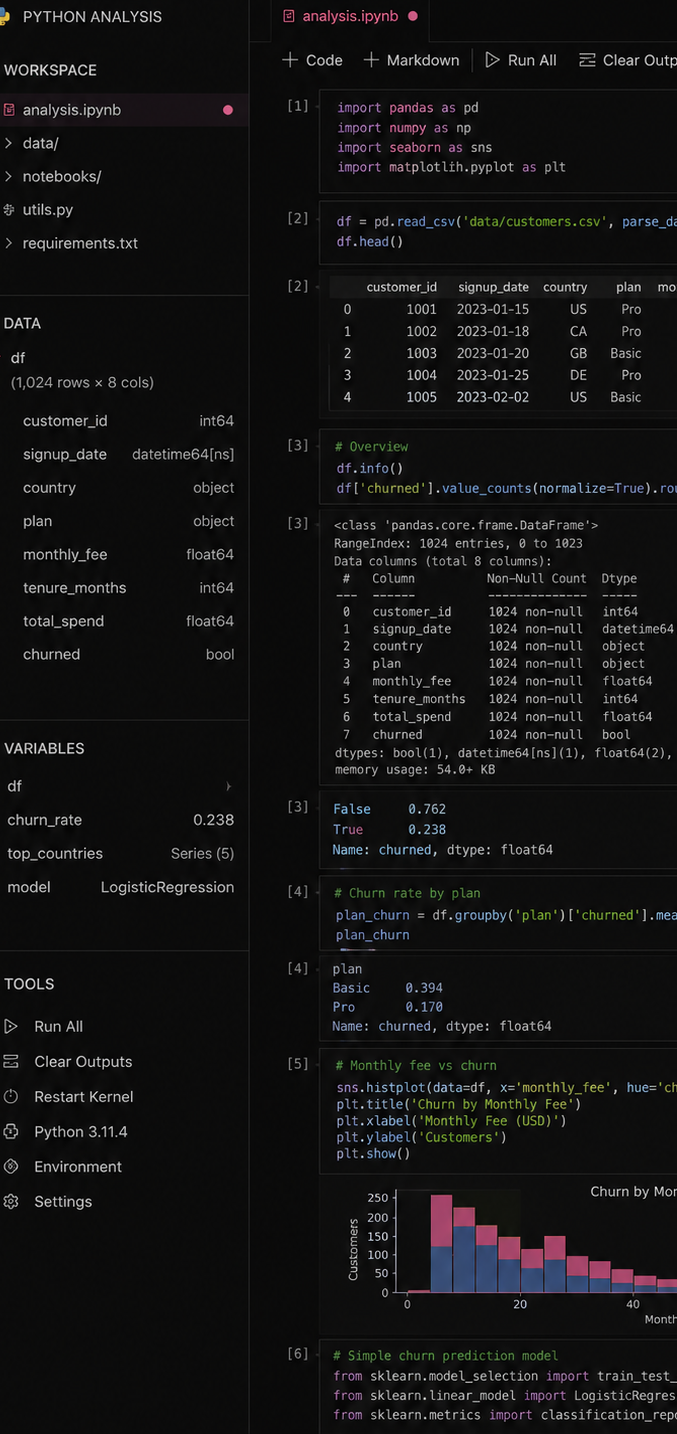
Task: Add a new Markdown cell
Action: (411, 60)
